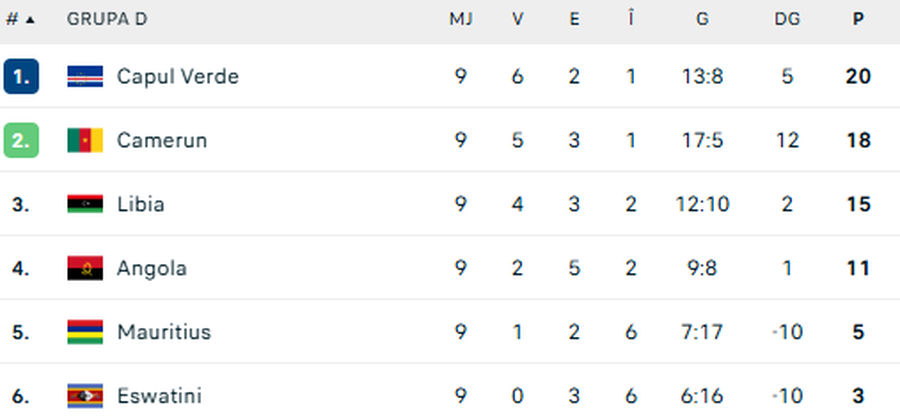Screen dimensions: 900x419
Task: Click the Mauritius flag icon
Action: coord(85,332)
